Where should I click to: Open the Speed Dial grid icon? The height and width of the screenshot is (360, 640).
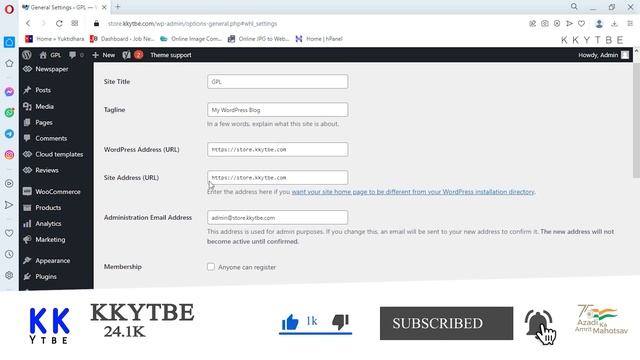coord(75,23)
